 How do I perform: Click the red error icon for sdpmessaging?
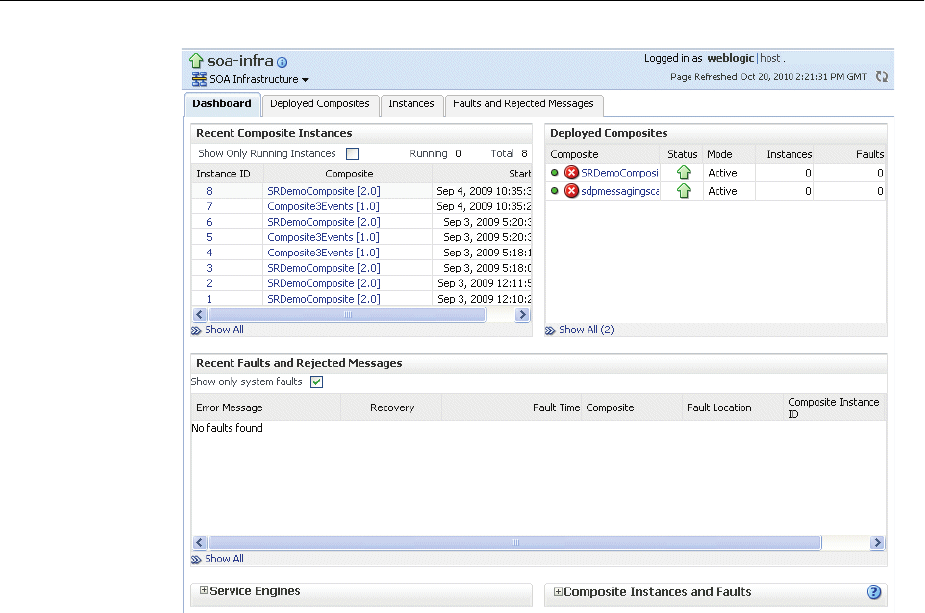(x=571, y=191)
